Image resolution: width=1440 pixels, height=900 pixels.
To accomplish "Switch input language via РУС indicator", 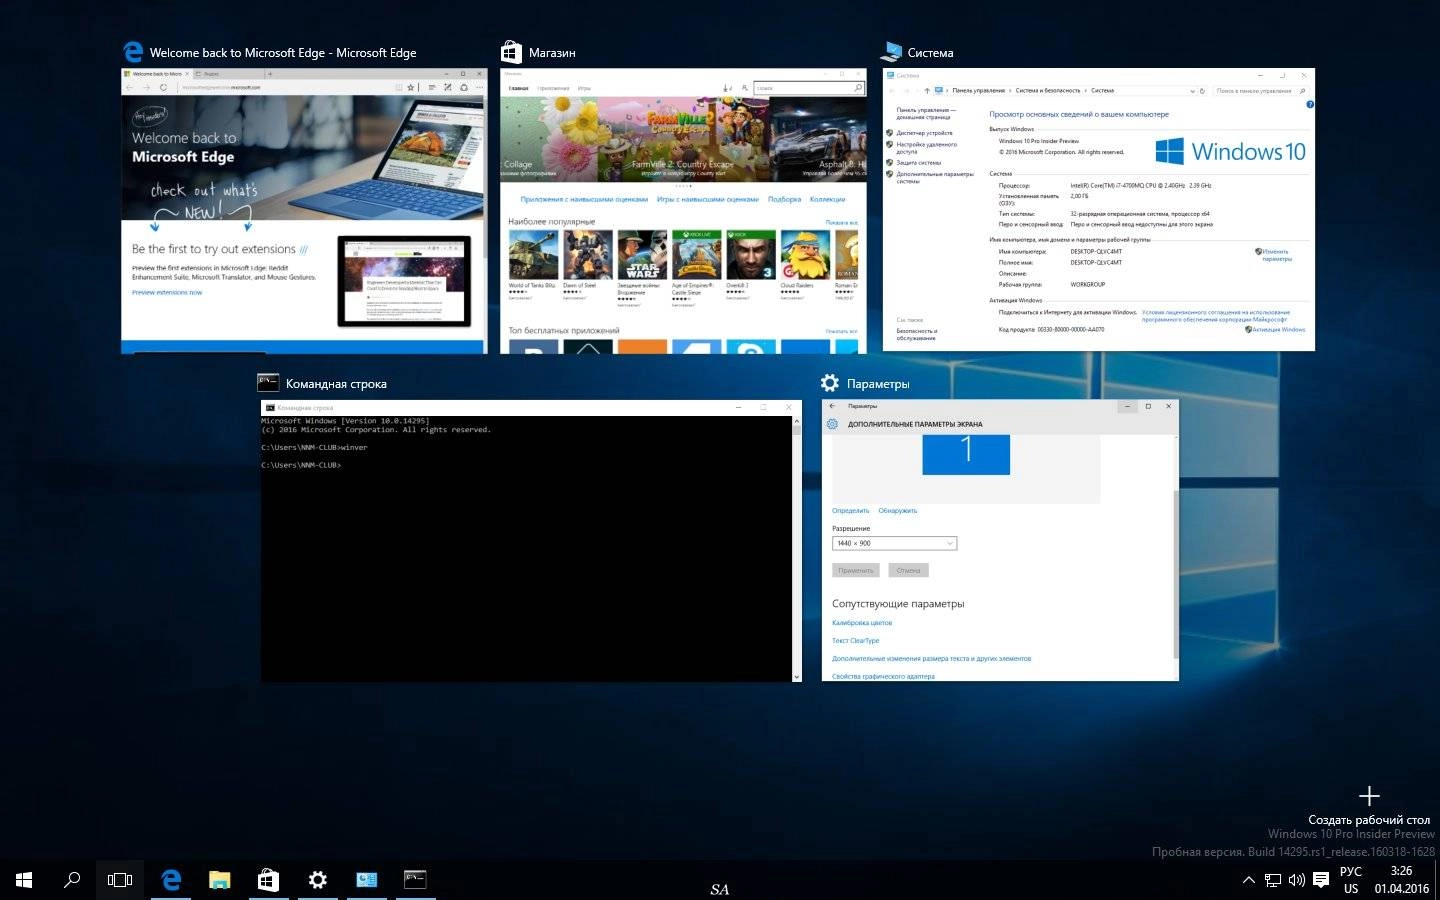I will coord(1351,872).
